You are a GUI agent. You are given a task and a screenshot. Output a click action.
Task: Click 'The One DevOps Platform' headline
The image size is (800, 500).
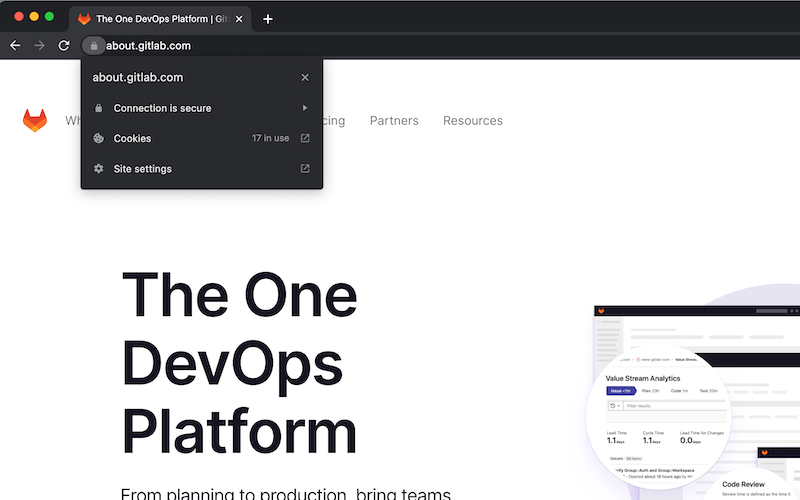[239, 363]
